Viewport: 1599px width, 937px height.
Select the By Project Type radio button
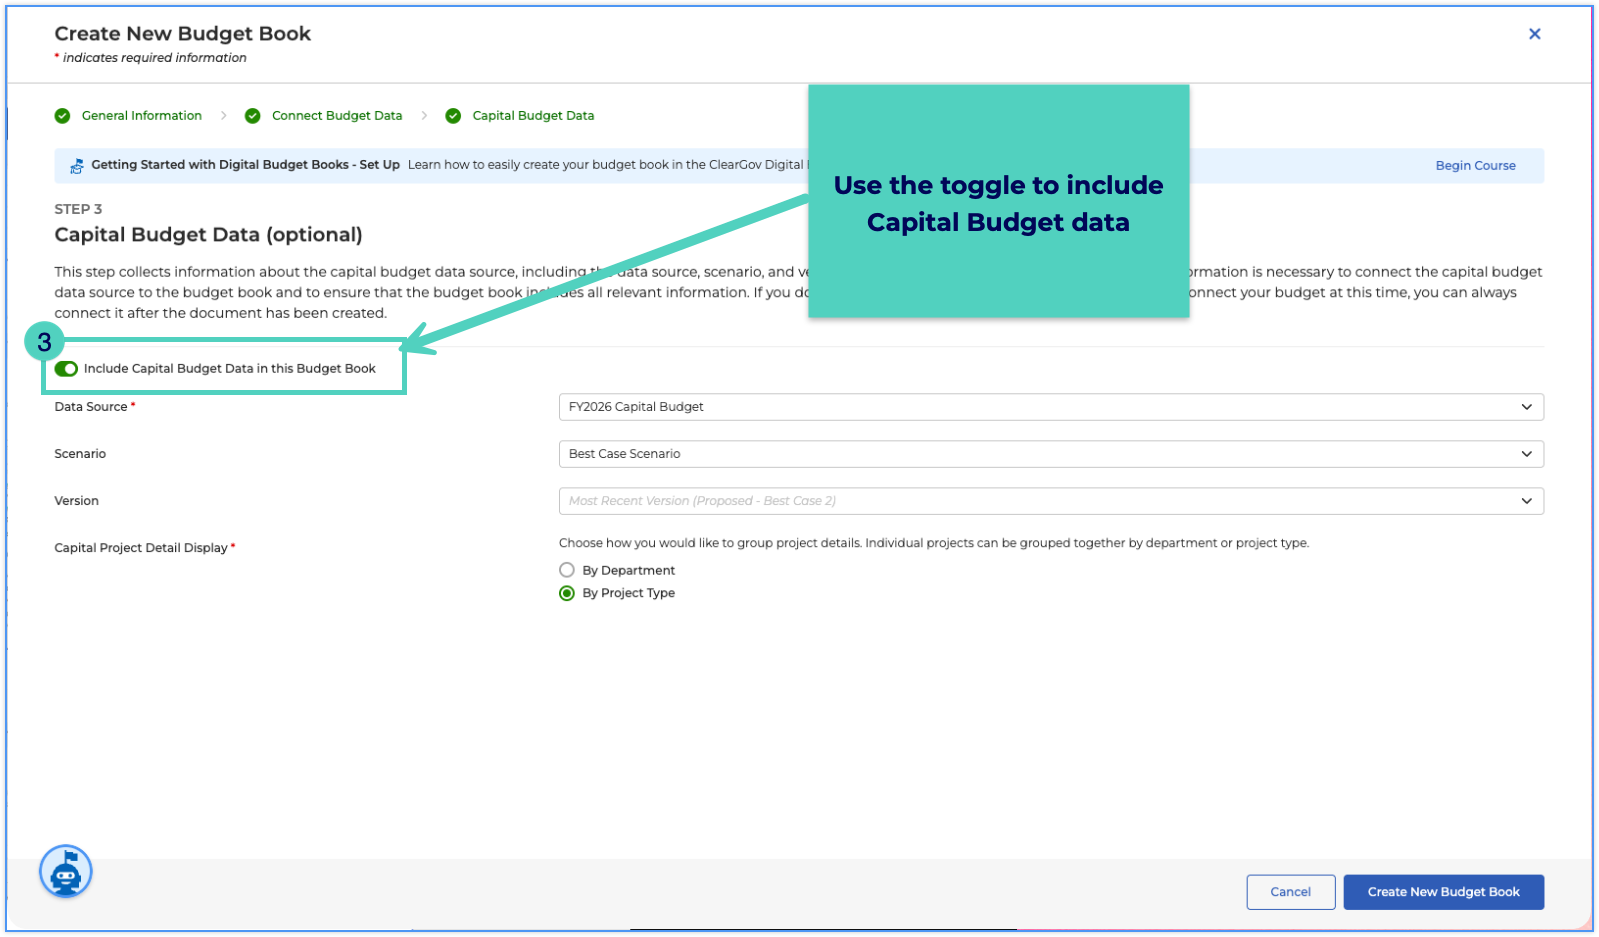(x=567, y=593)
